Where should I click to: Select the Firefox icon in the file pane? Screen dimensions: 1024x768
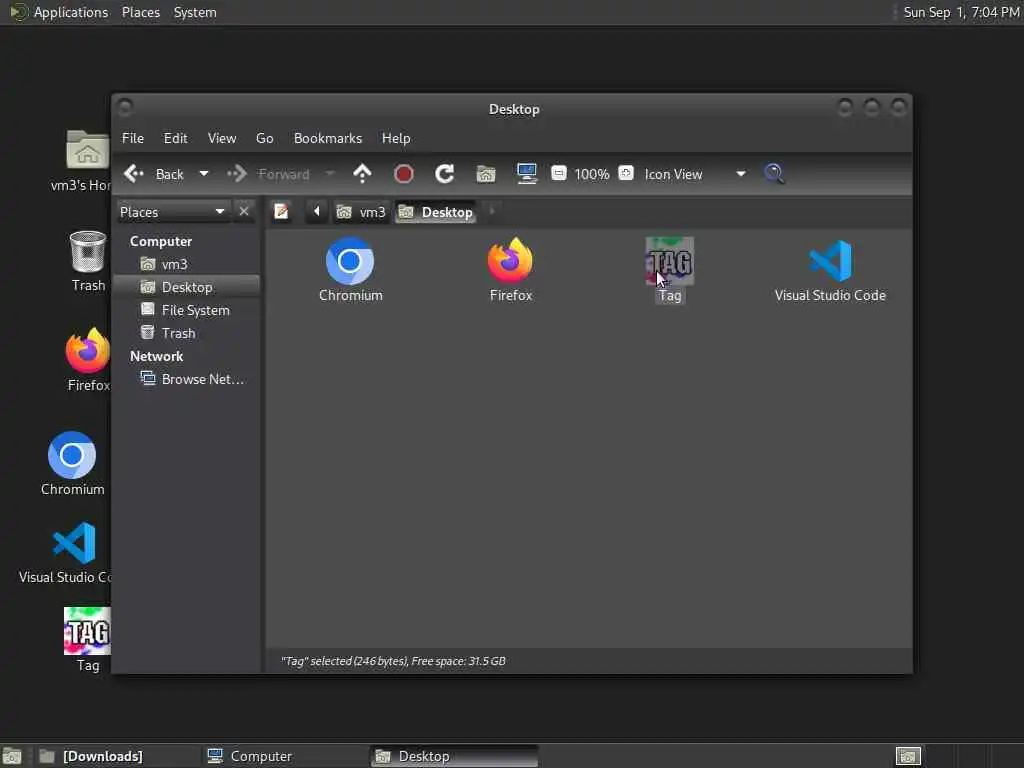(x=511, y=270)
